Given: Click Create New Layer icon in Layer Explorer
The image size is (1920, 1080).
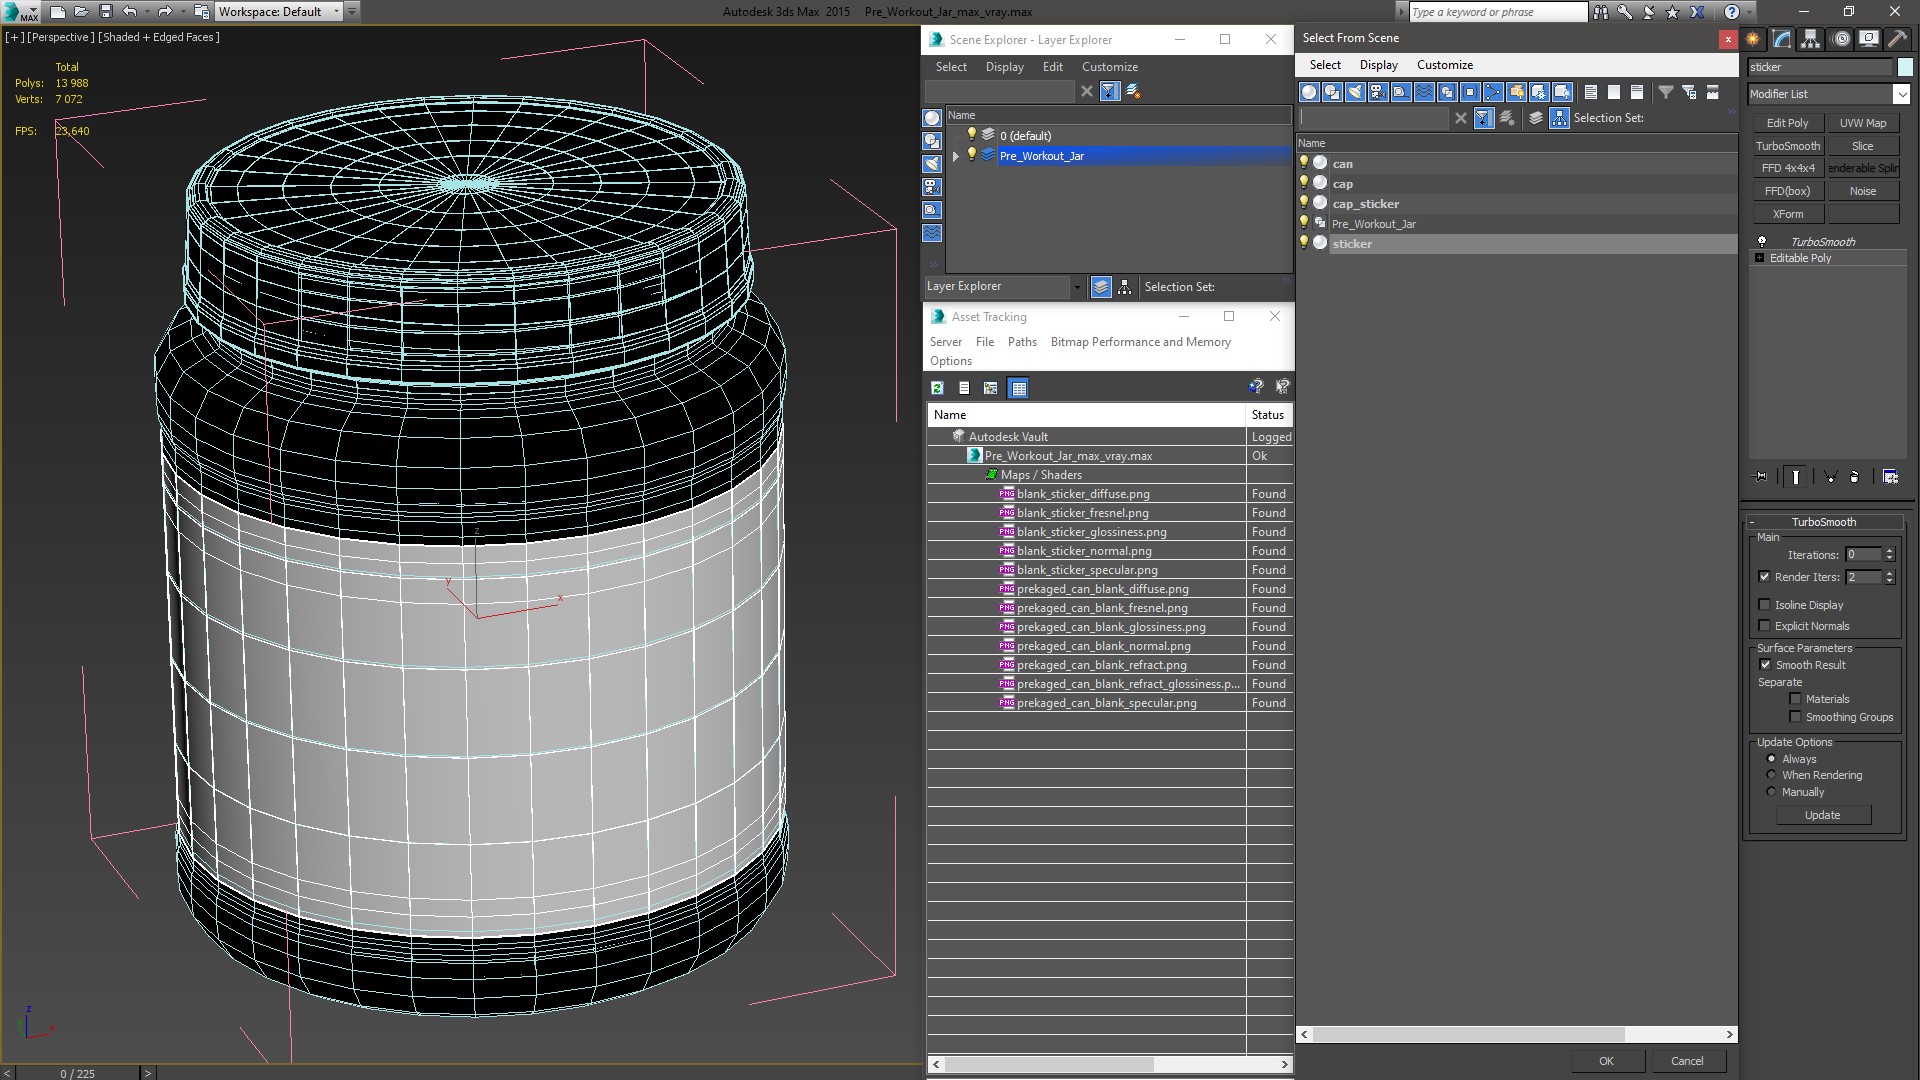Looking at the screenshot, I should 1133,91.
